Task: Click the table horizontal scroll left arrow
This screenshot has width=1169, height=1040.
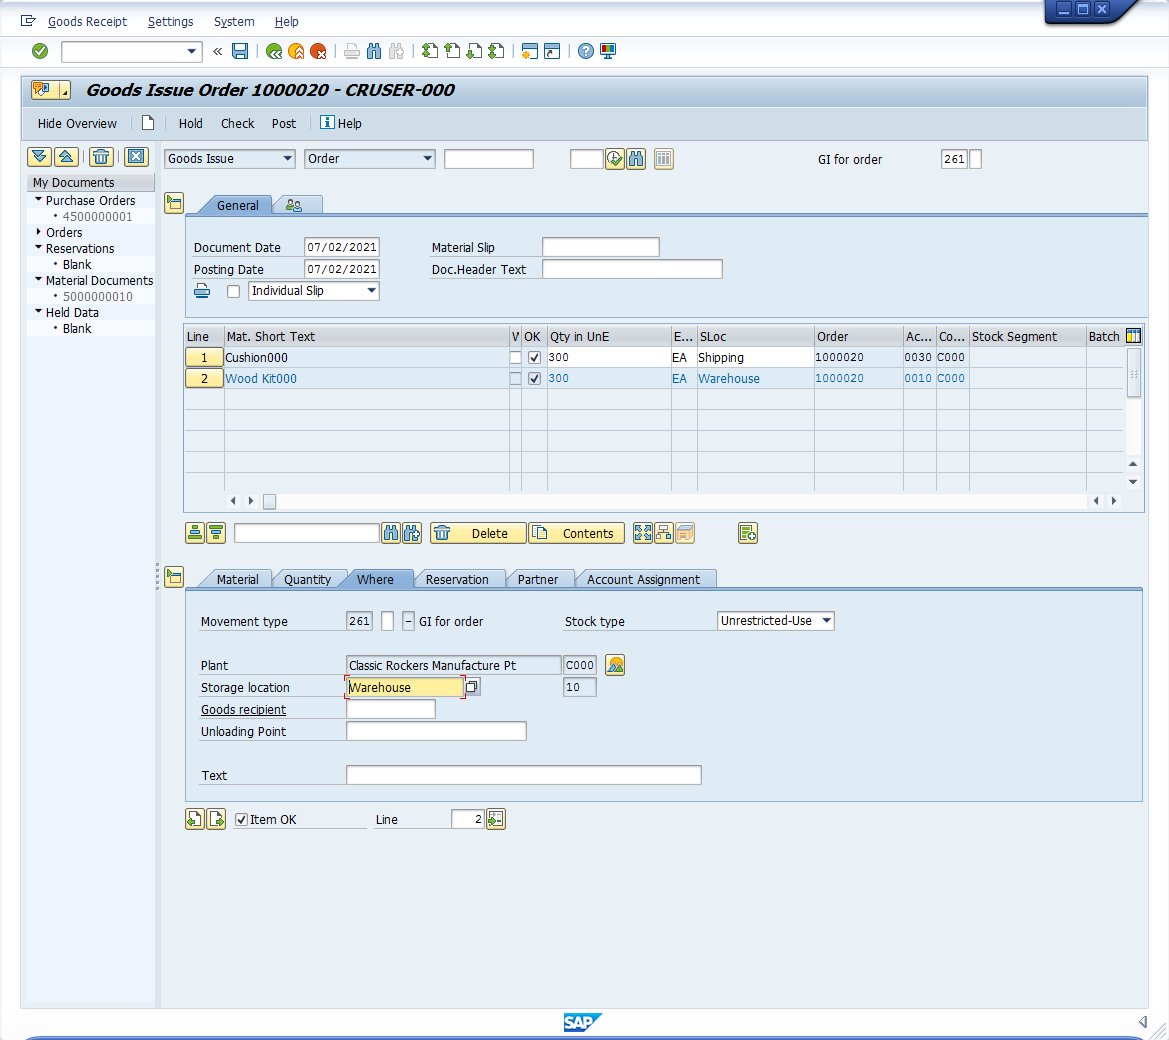Action: tap(233, 501)
